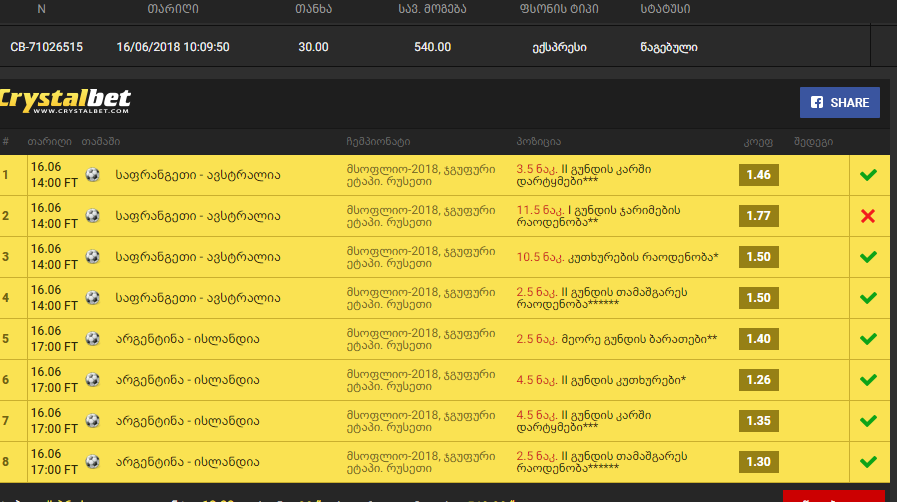Click the 1.46 odds badge
The image size is (897, 502).
(759, 175)
